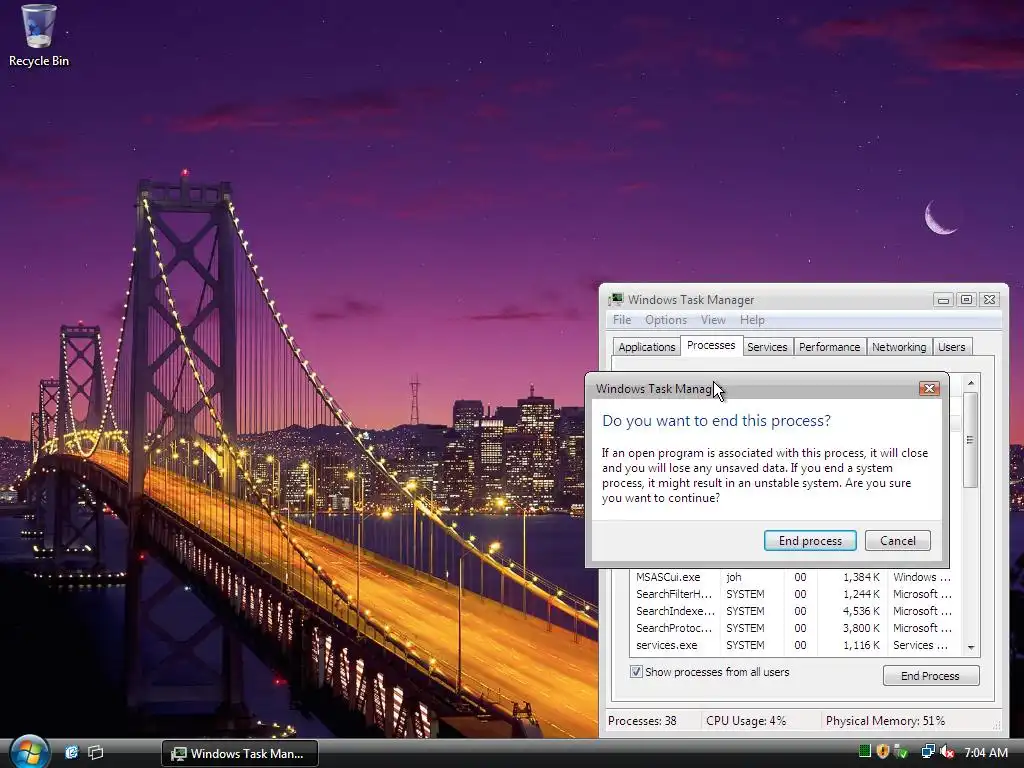Open the Windows Security shield tray icon

pyautogui.click(x=882, y=751)
